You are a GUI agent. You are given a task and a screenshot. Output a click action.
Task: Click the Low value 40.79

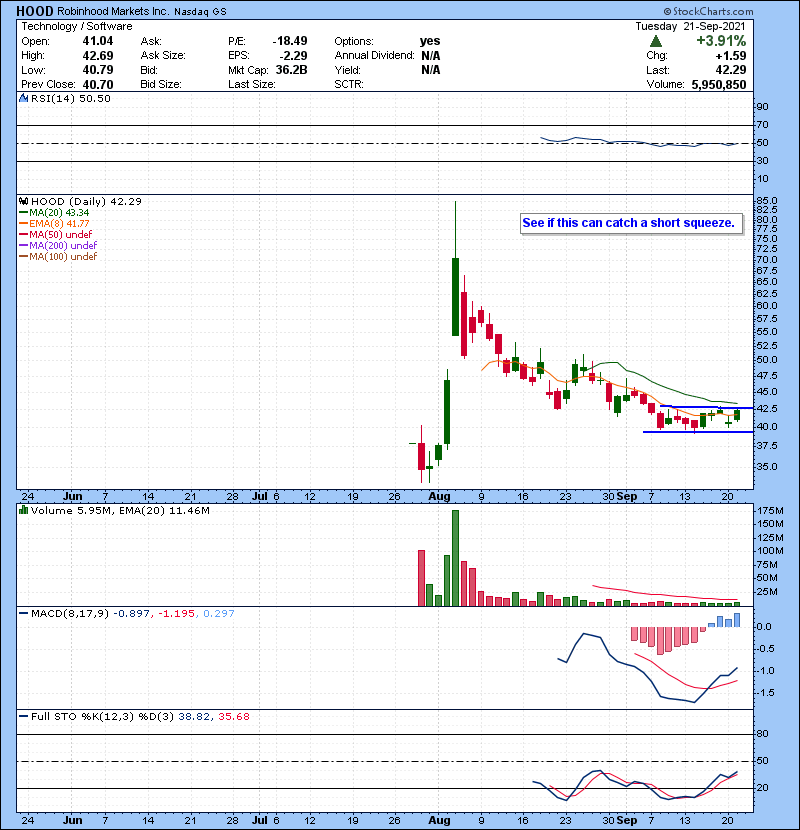point(98,70)
